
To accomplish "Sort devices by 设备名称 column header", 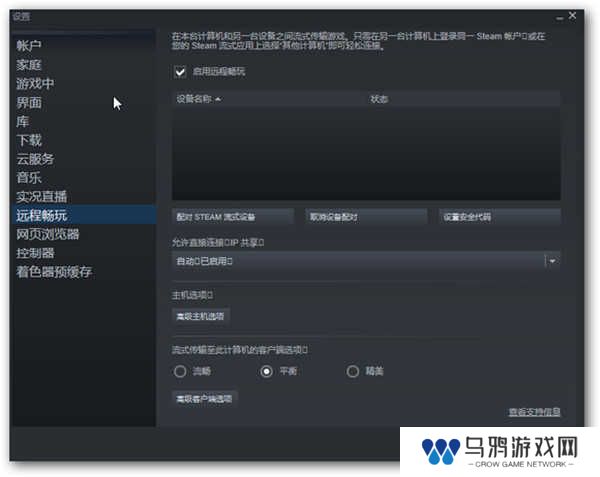I will 270,99.
